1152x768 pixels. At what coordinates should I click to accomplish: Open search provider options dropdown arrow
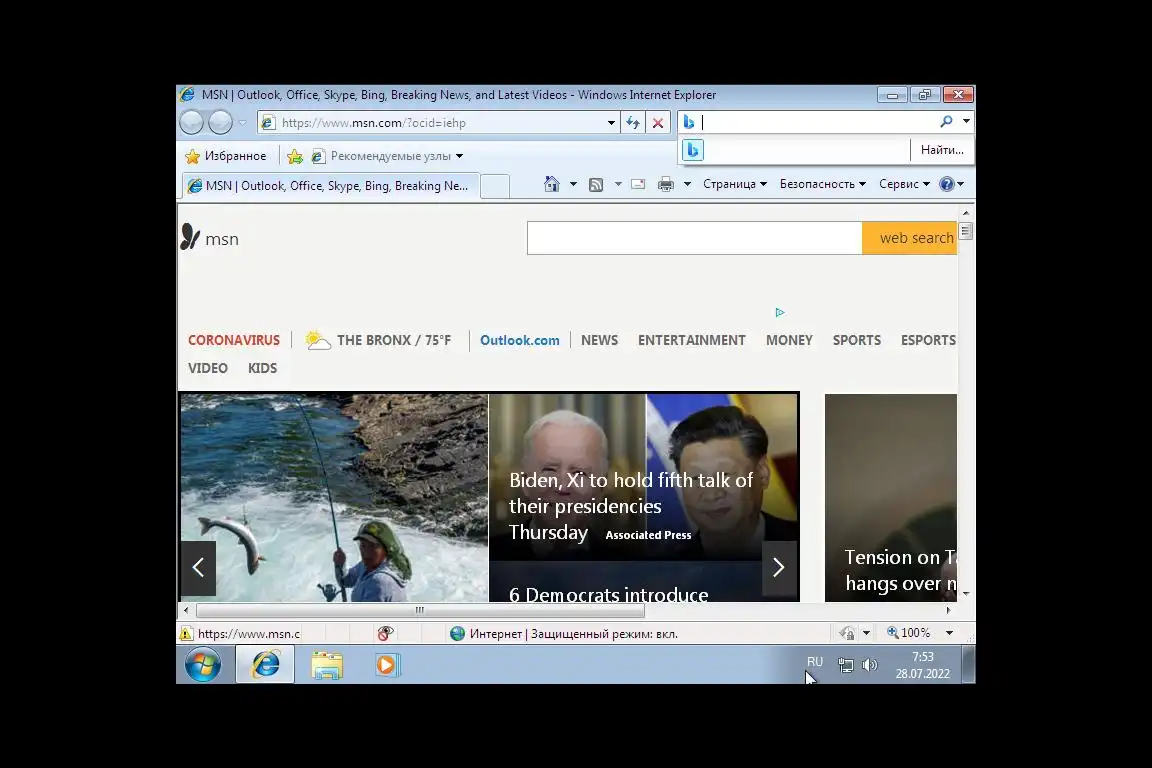coord(966,121)
